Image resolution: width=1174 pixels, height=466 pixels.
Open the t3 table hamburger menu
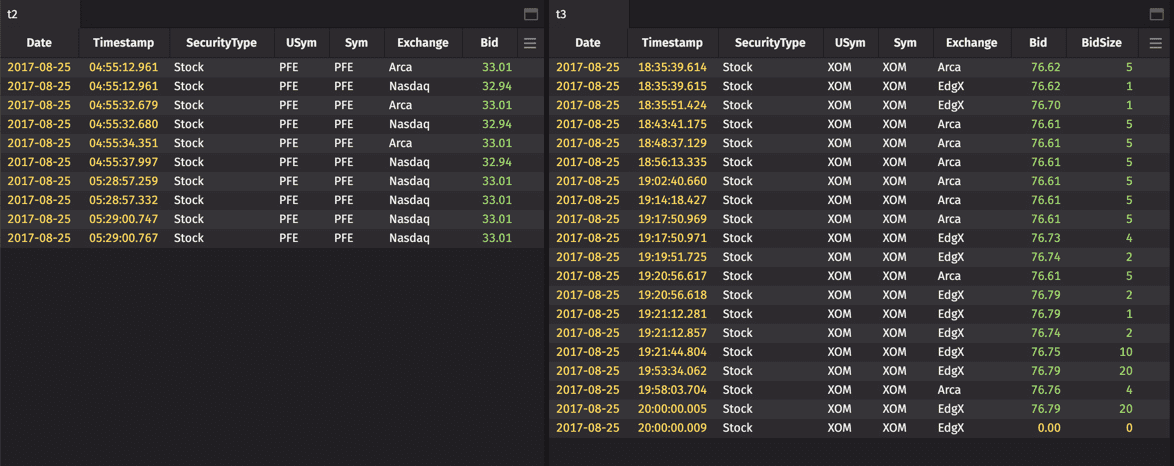click(x=1155, y=44)
